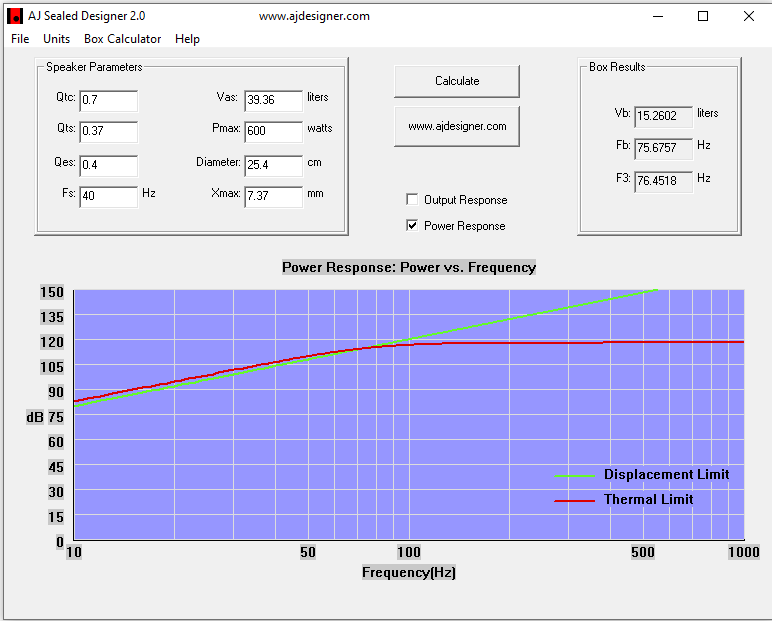This screenshot has height=621, width=772.
Task: Focus the Xmax field
Action: (x=273, y=196)
